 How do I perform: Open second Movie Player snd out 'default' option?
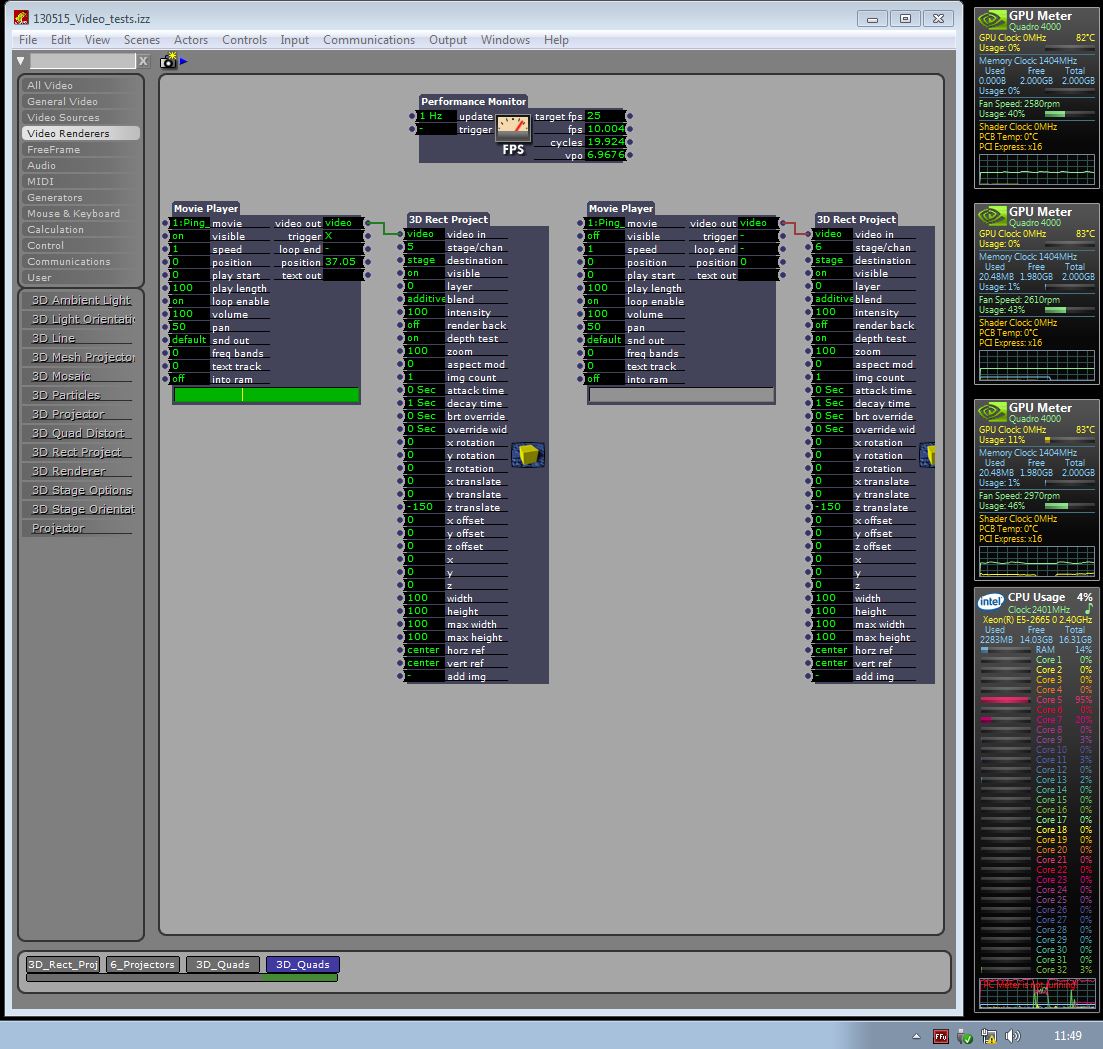605,340
